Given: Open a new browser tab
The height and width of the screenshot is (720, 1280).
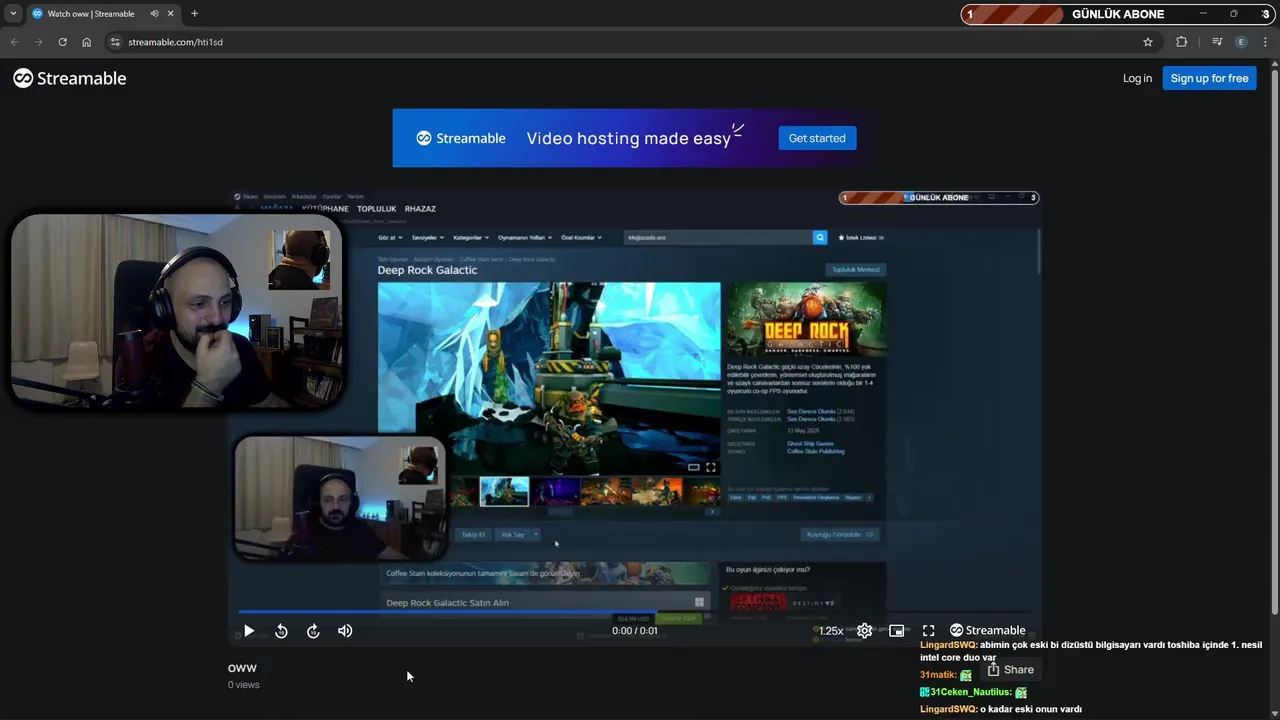Looking at the screenshot, I should 194,14.
